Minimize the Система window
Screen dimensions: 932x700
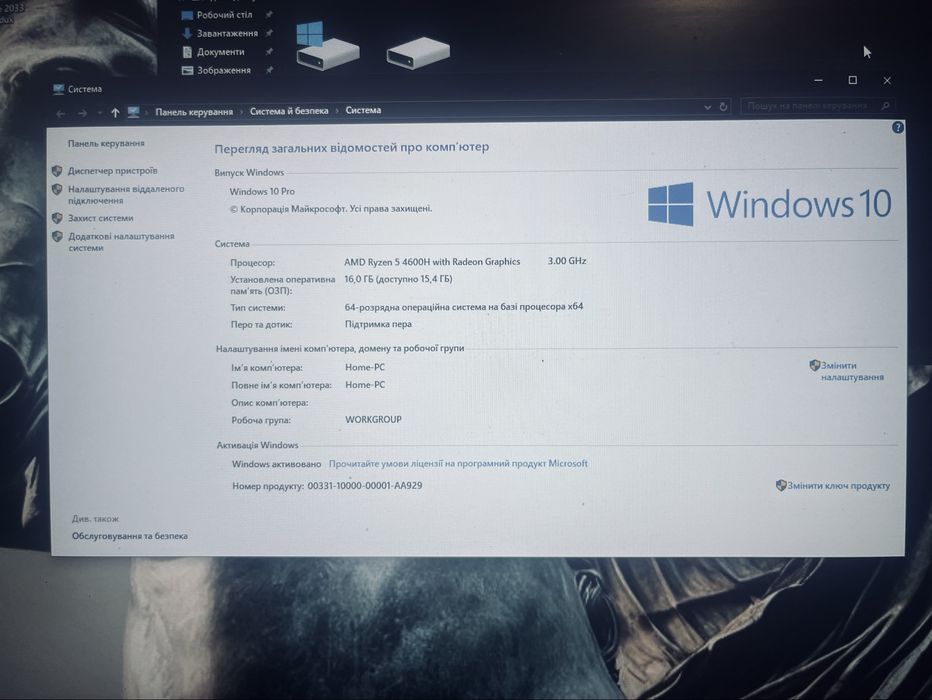pos(818,80)
